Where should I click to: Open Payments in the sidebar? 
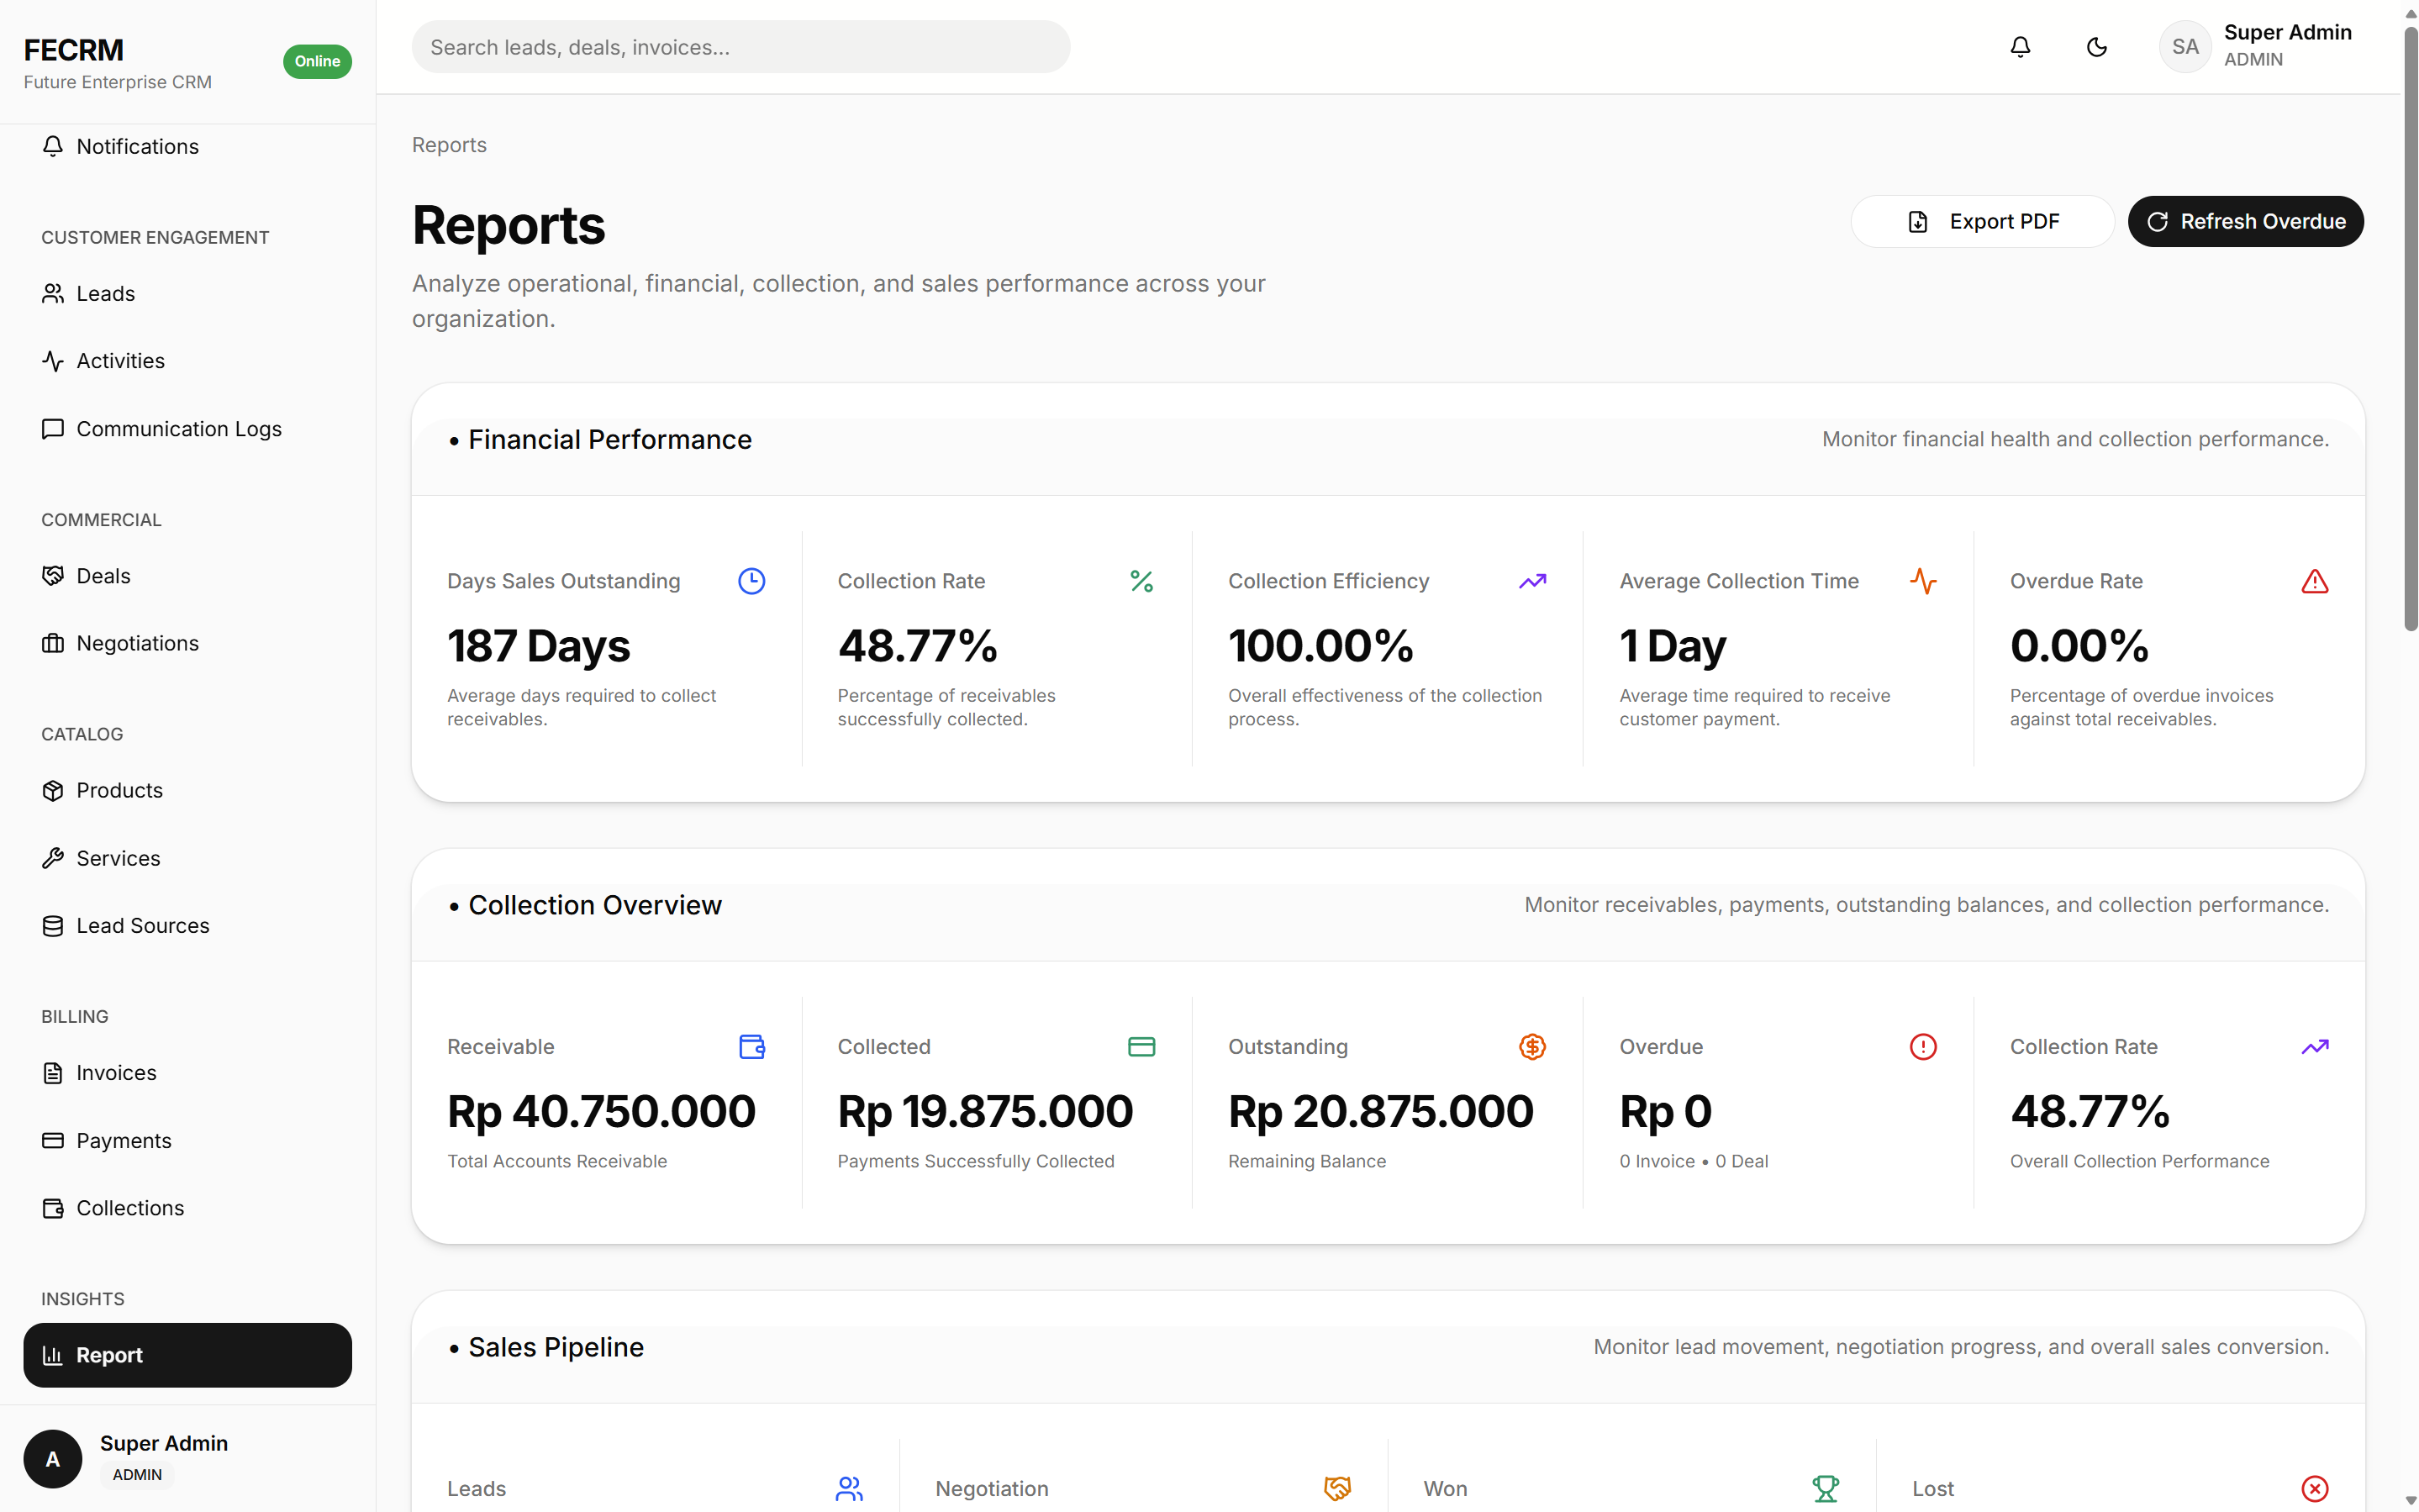point(187,1141)
